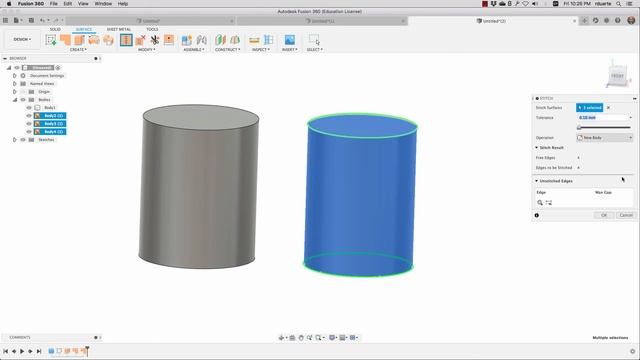640x360 pixels.
Task: Toggle visibility eye of Body4
Action: coord(29,131)
